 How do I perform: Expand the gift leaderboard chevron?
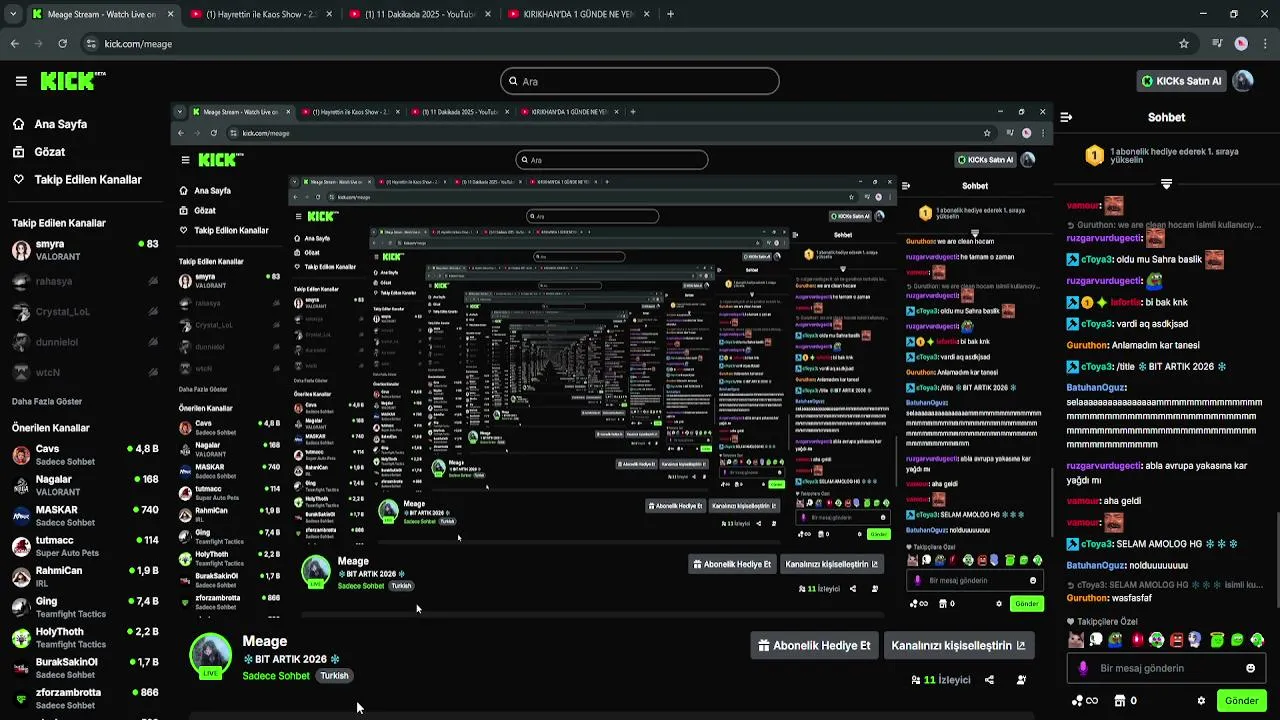[1166, 184]
